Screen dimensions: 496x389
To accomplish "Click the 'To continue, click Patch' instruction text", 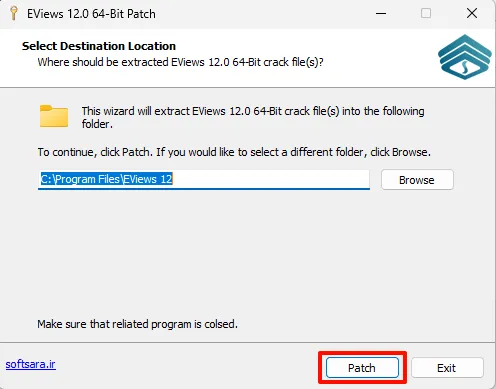I will (x=234, y=152).
